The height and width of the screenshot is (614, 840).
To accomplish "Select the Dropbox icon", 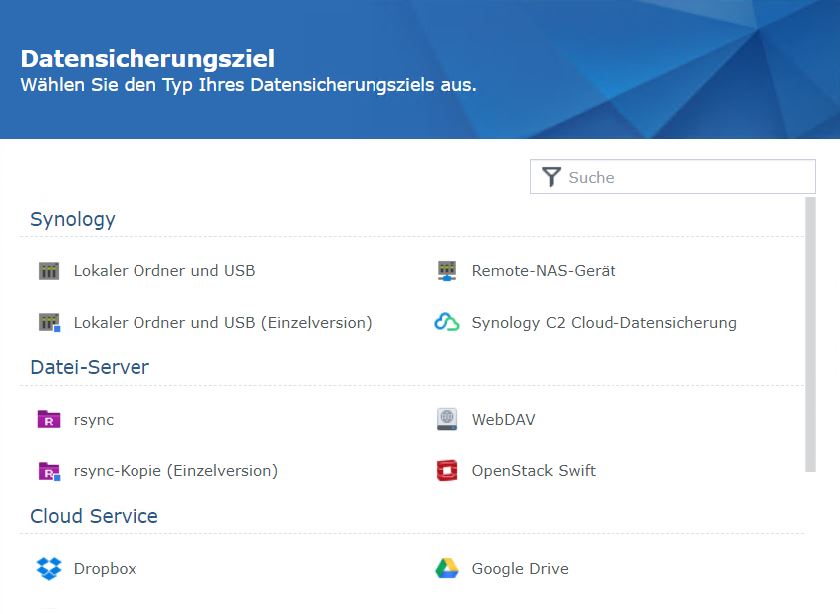I will coord(47,568).
